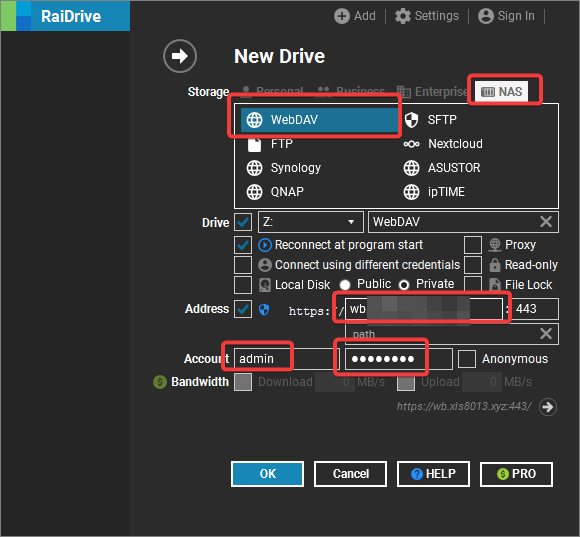Click the Download MB/s value field
580x537 pixels.
coord(334,382)
